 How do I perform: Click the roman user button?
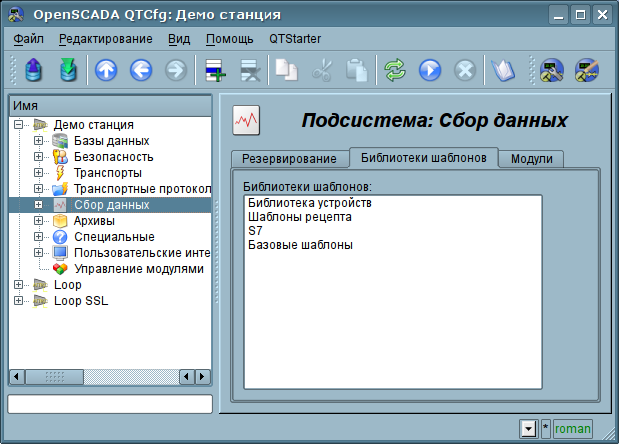point(572,429)
